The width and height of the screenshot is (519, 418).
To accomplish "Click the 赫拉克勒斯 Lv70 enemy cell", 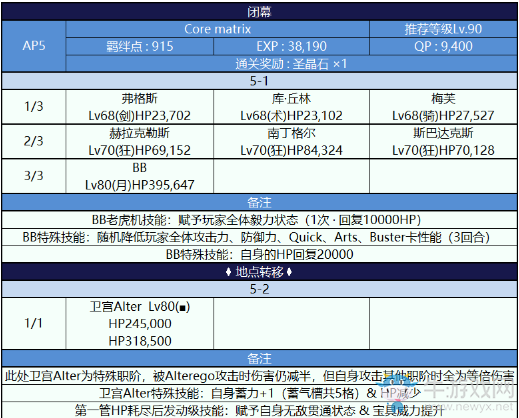I will point(140,142).
